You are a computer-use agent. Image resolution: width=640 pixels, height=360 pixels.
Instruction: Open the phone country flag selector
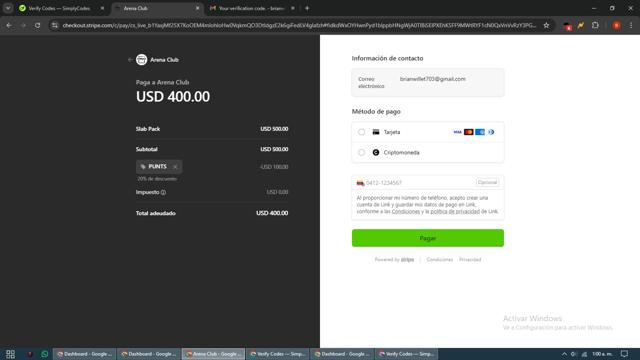click(x=360, y=183)
